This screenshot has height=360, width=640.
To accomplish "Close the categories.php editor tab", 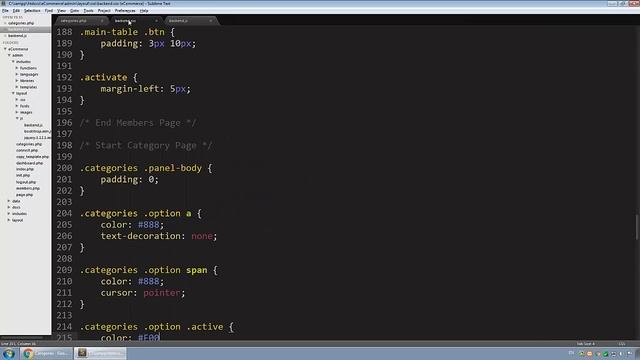I will 102,21.
